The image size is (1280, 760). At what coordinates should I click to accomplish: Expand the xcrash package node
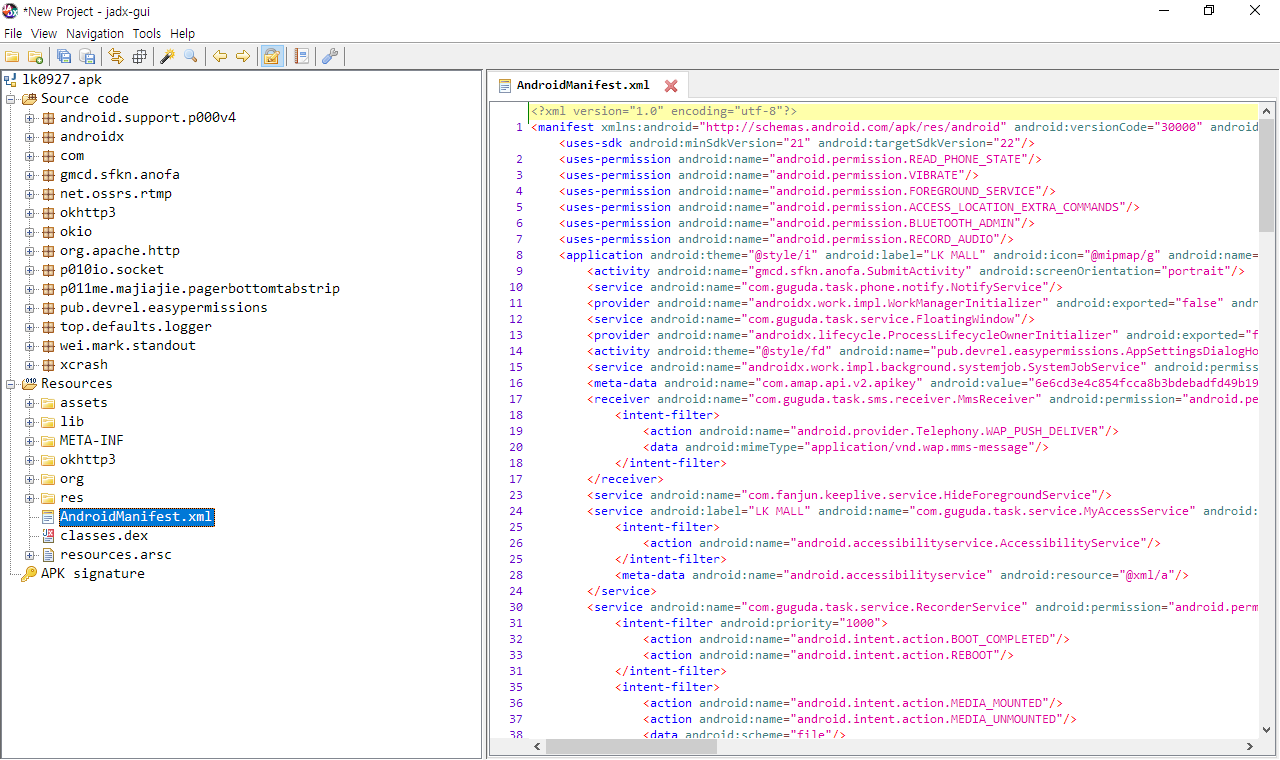pos(30,365)
